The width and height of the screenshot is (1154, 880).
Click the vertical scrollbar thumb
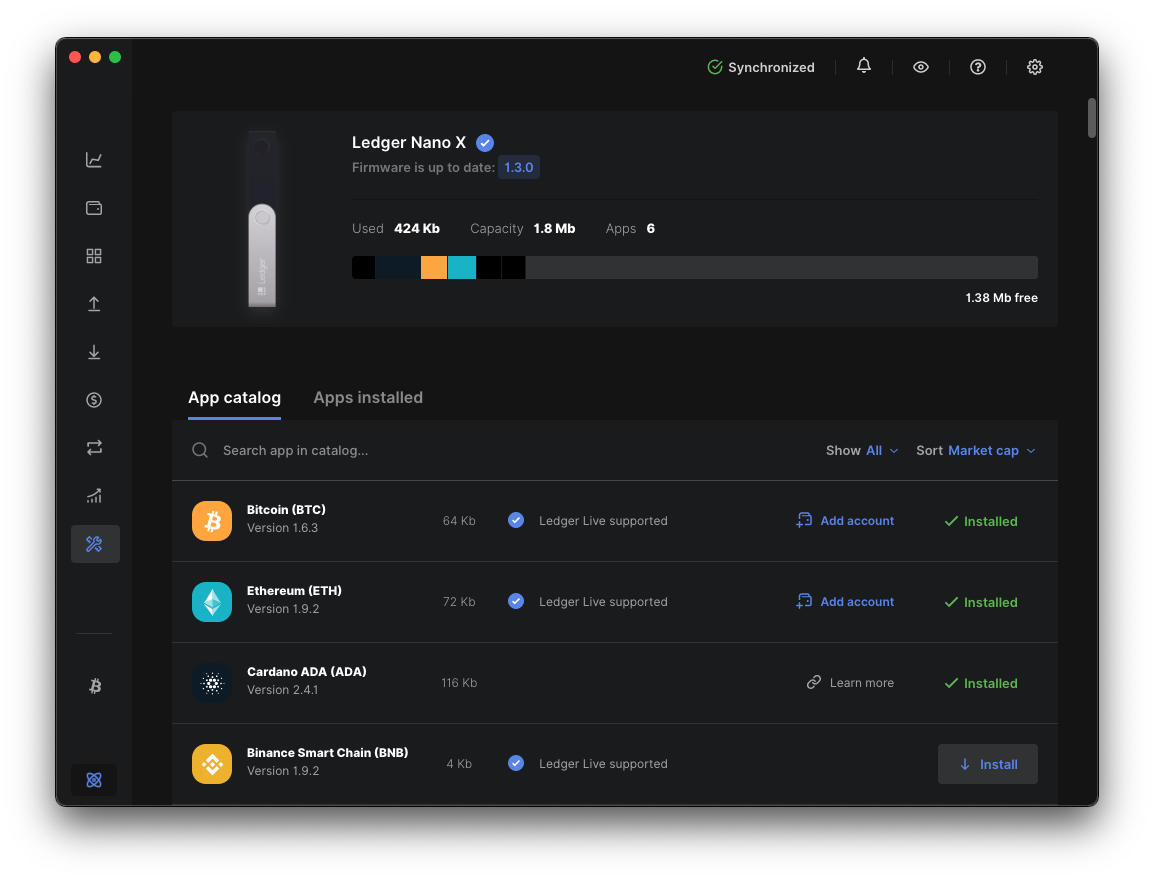tap(1091, 118)
